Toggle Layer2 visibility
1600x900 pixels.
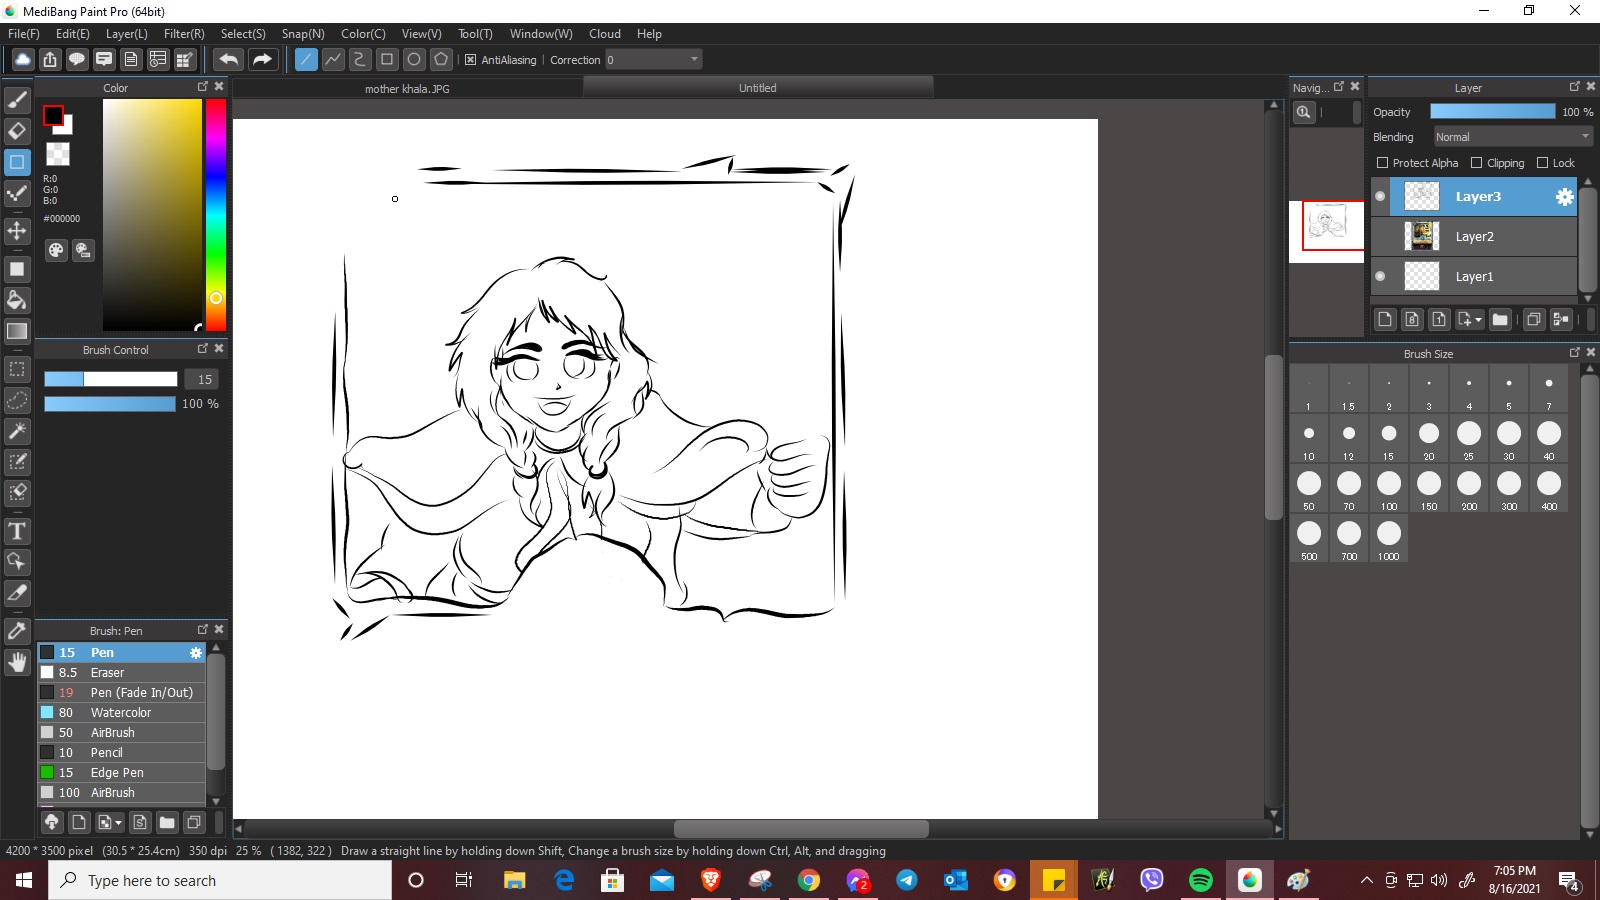click(1381, 237)
